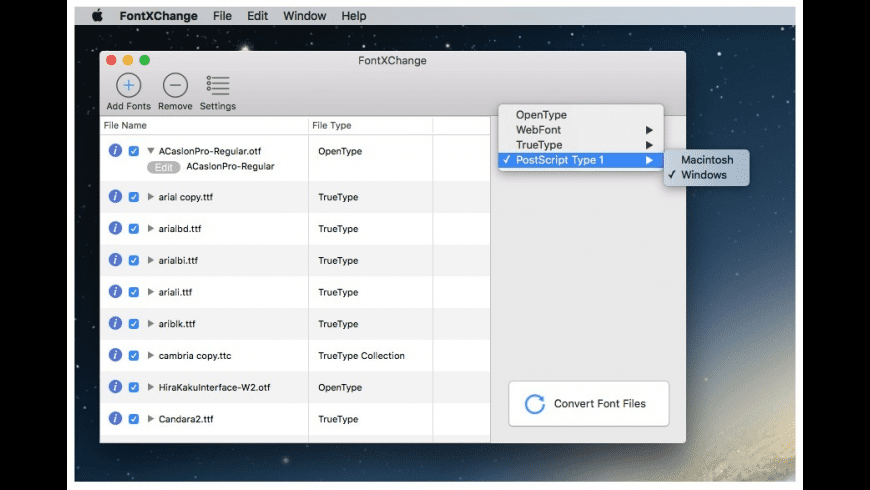Click the Convert Font Files button
Viewport: 870px width, 490px height.
tap(589, 403)
